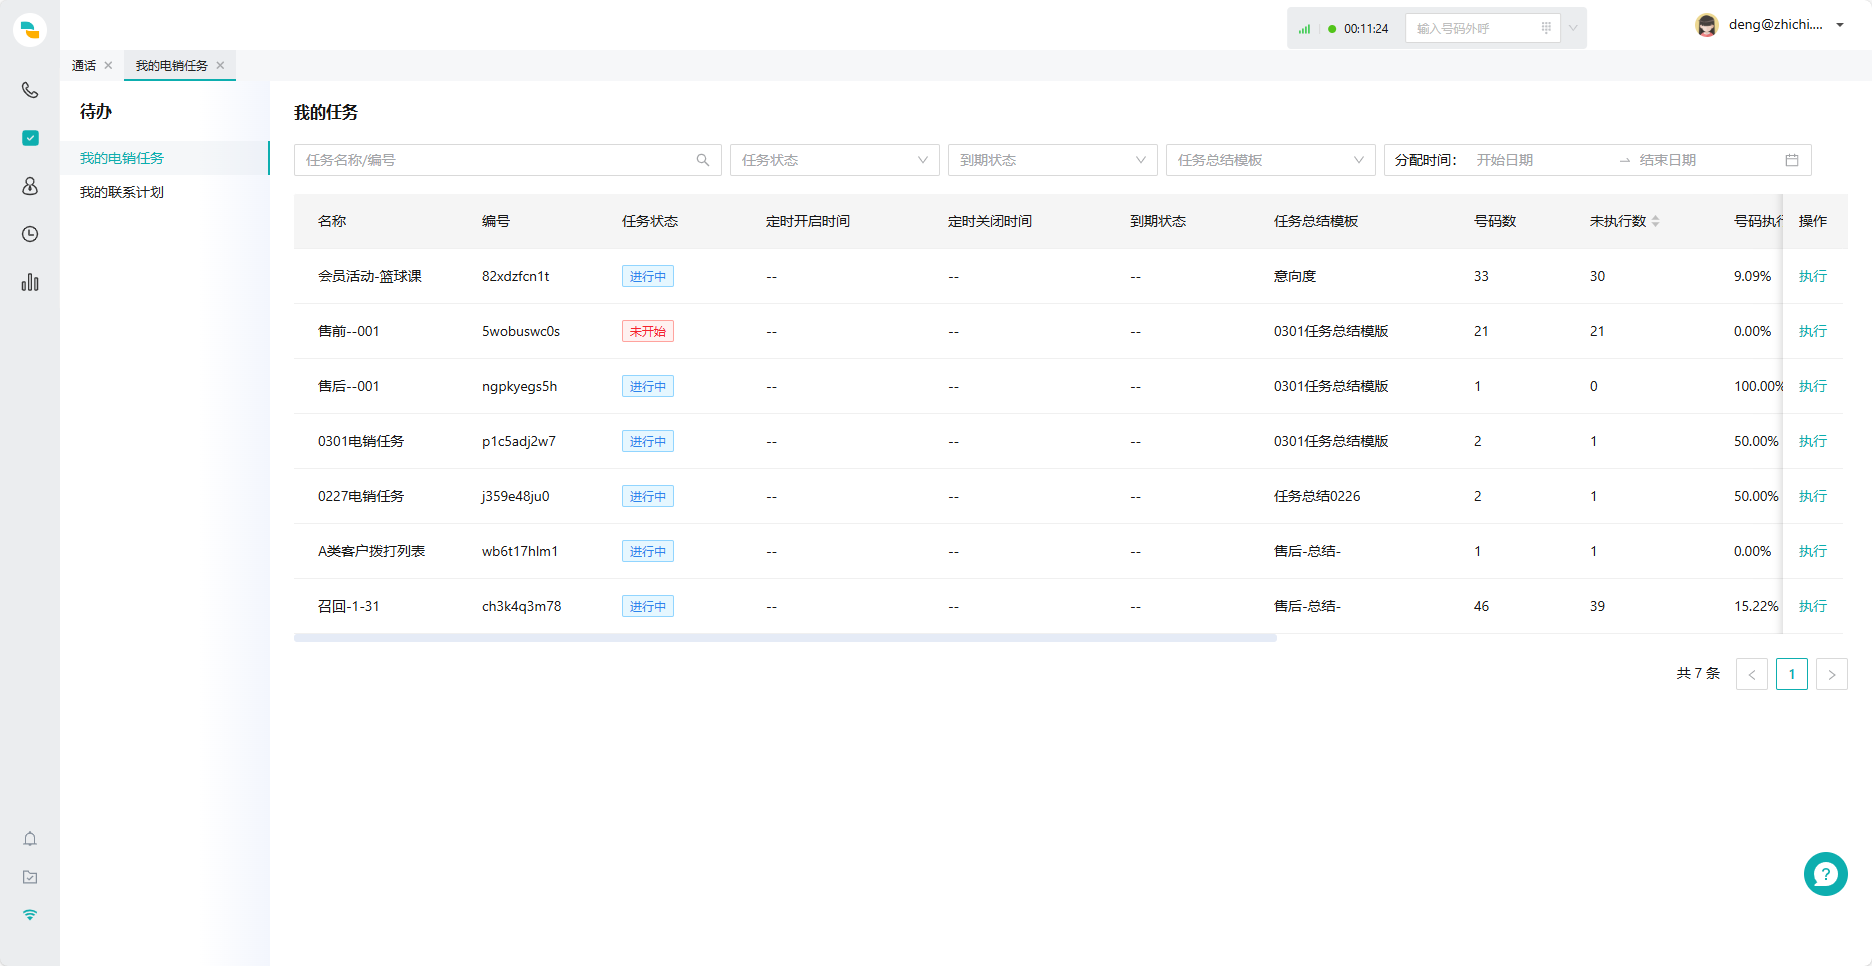Click 执行 for 召回-1-31
The height and width of the screenshot is (966, 1872).
coord(1812,606)
